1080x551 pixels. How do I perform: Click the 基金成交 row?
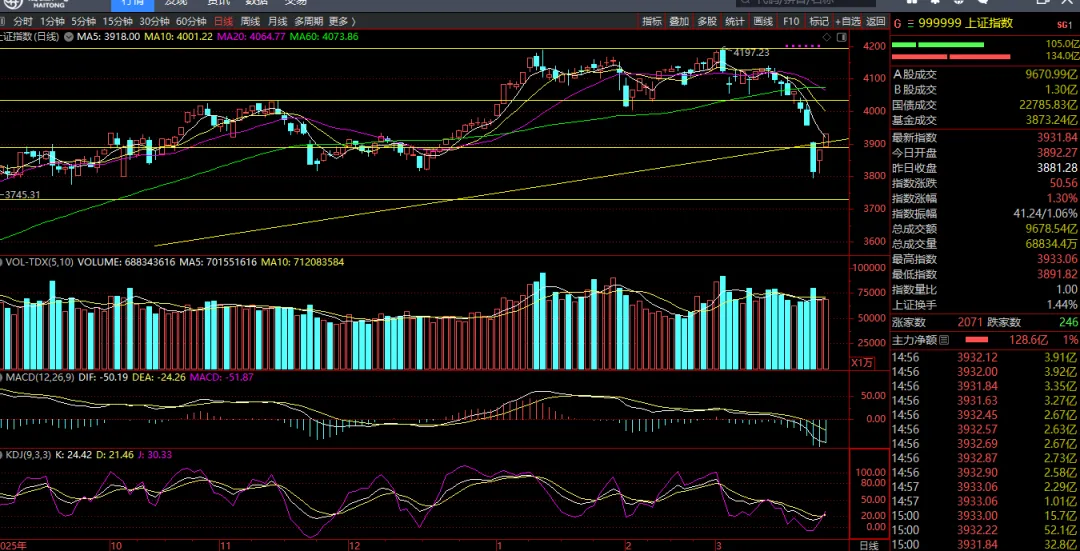985,120
